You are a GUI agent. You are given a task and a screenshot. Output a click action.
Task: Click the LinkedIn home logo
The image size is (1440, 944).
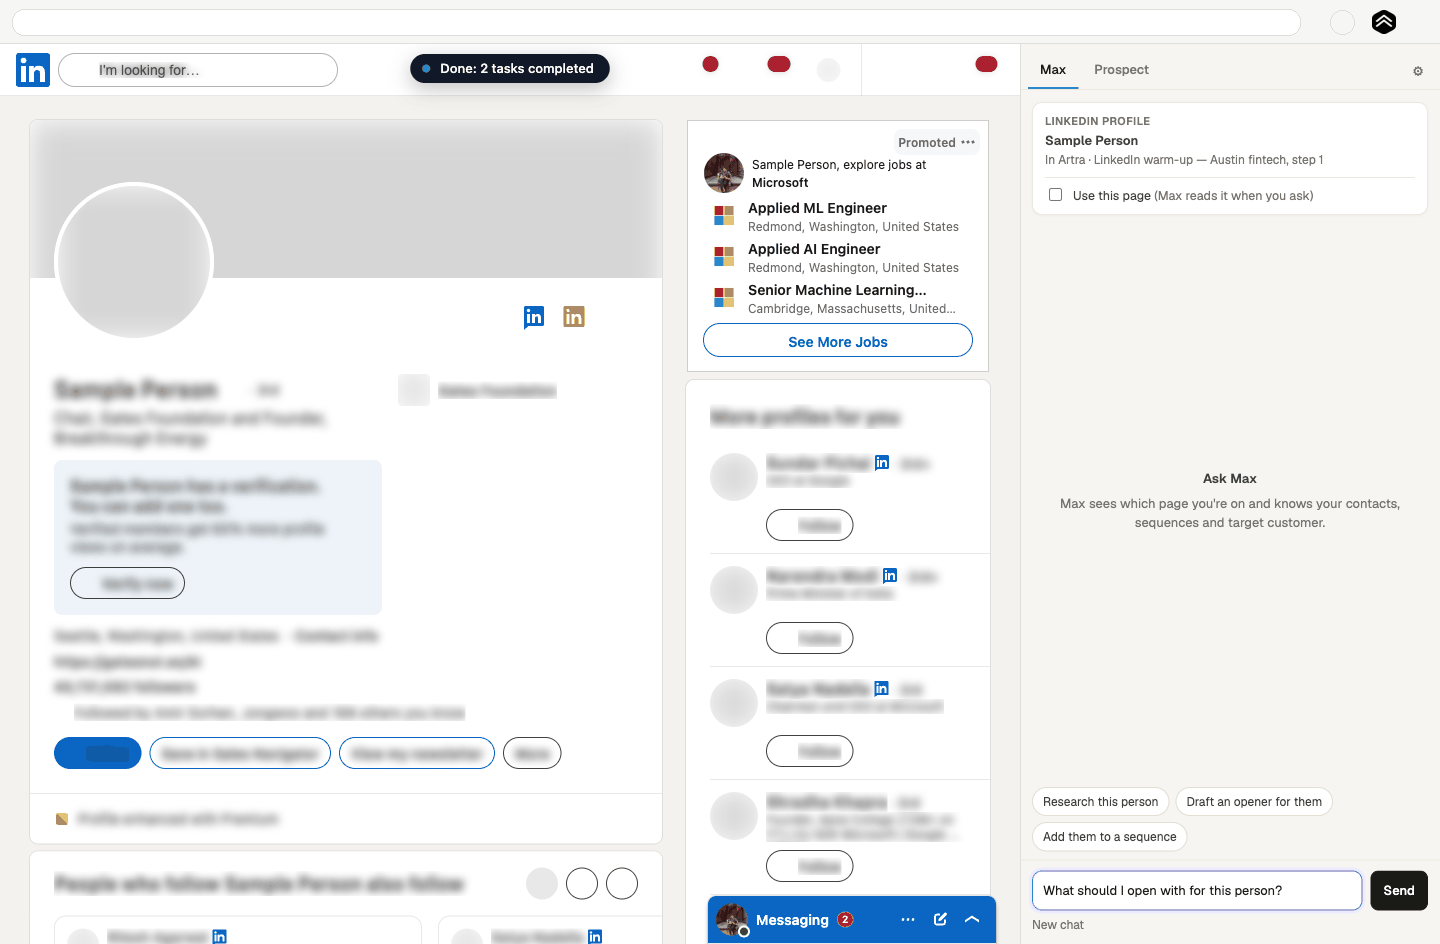[33, 70]
